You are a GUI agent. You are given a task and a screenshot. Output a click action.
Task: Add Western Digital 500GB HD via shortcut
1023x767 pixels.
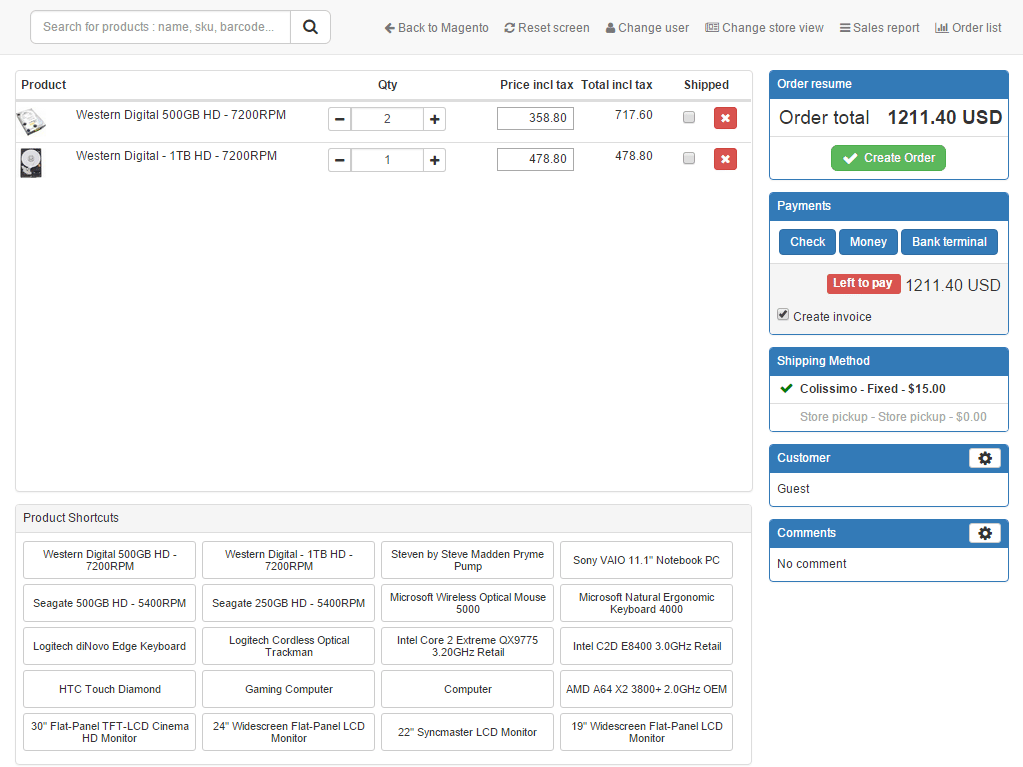(x=110, y=560)
